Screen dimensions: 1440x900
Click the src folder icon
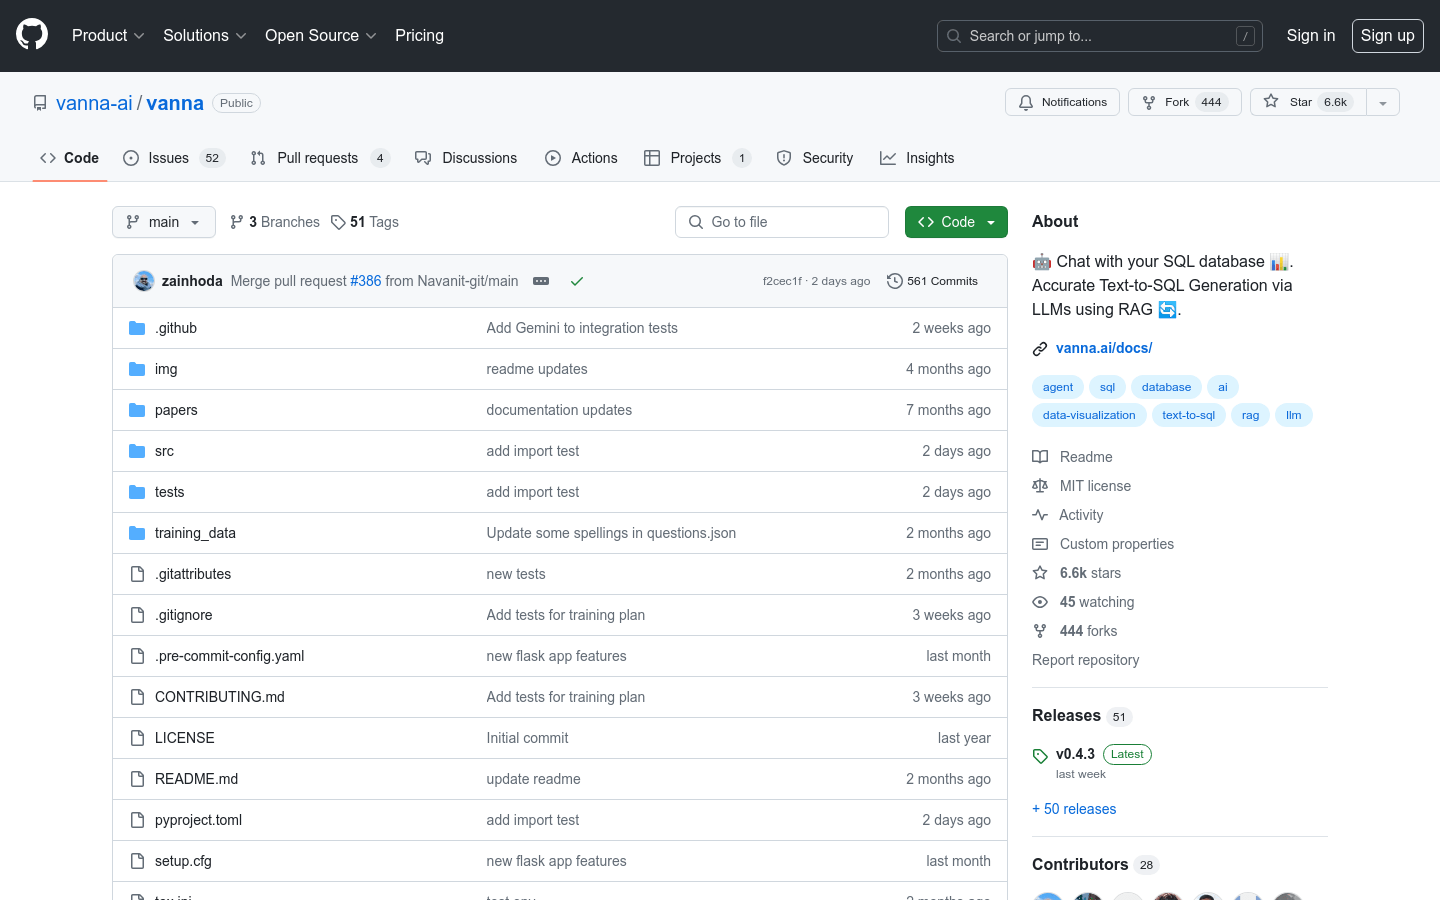(x=137, y=451)
